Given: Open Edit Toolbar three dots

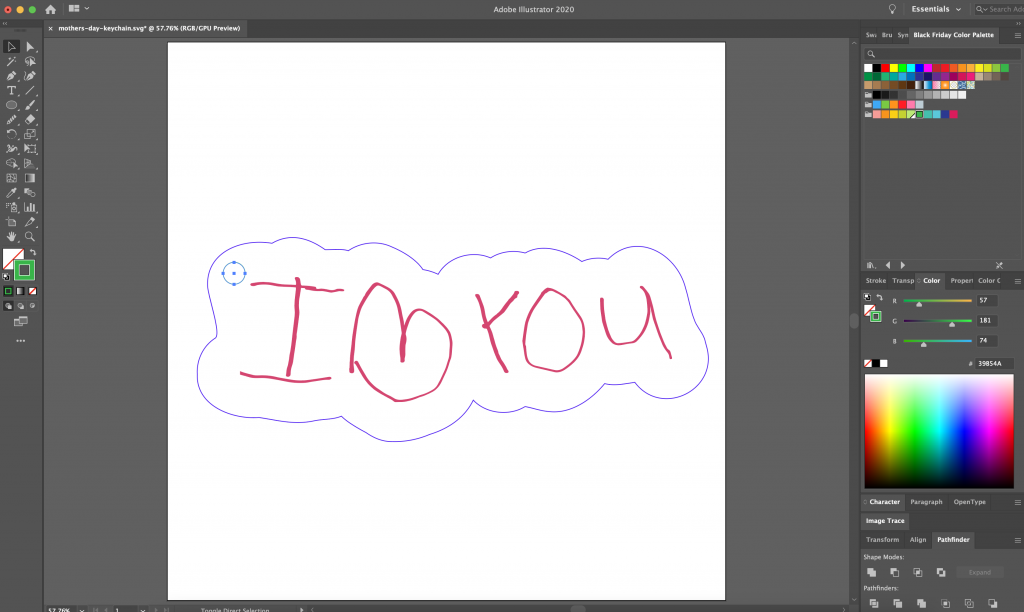Looking at the screenshot, I should tap(20, 340).
